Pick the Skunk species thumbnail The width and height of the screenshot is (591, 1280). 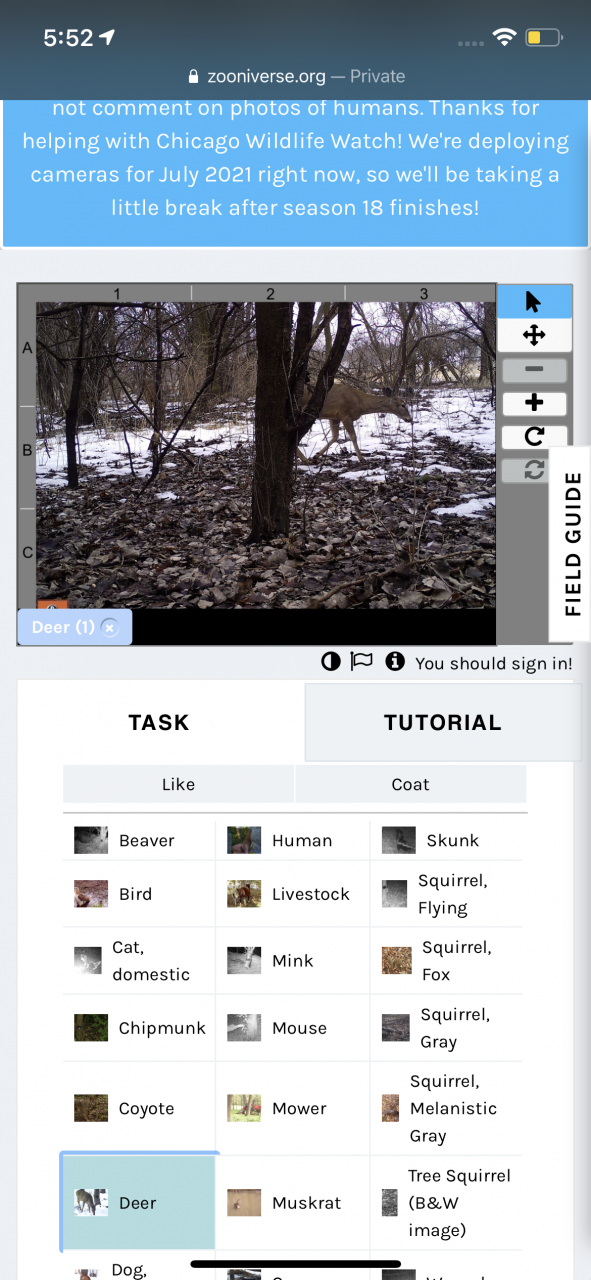(x=398, y=840)
